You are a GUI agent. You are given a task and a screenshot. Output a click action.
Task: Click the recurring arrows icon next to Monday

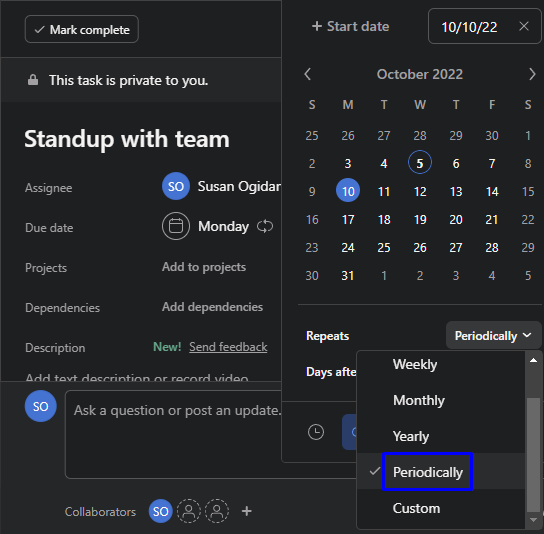pos(265,227)
